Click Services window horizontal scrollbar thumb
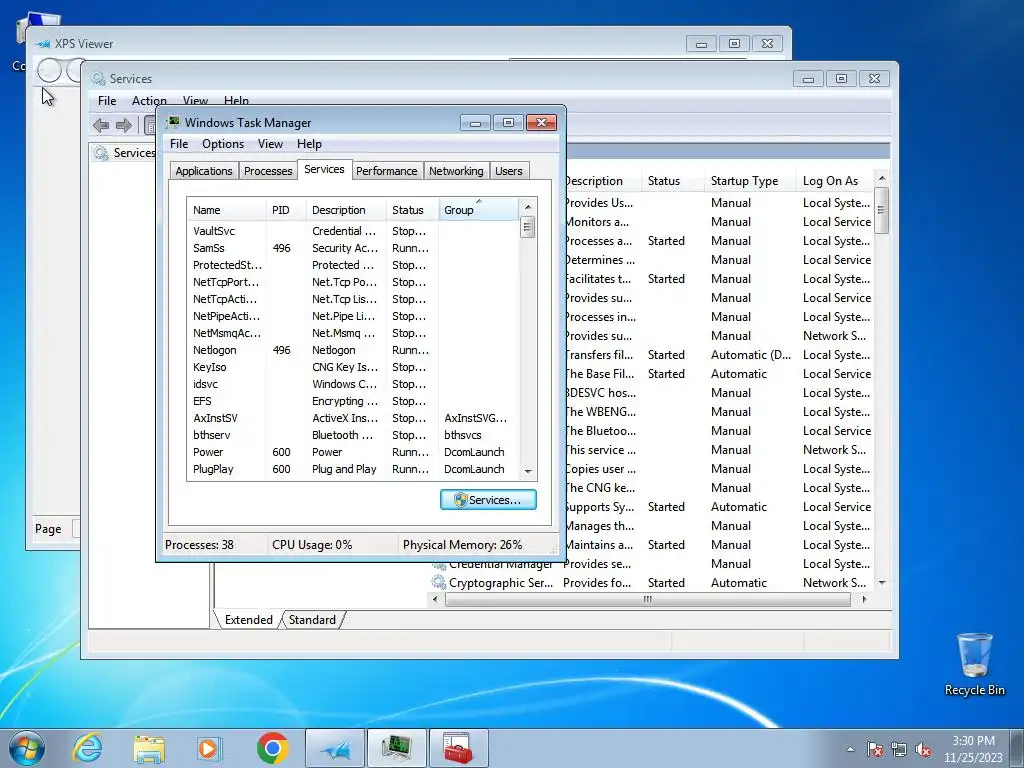The width and height of the screenshot is (1024, 768). point(647,600)
